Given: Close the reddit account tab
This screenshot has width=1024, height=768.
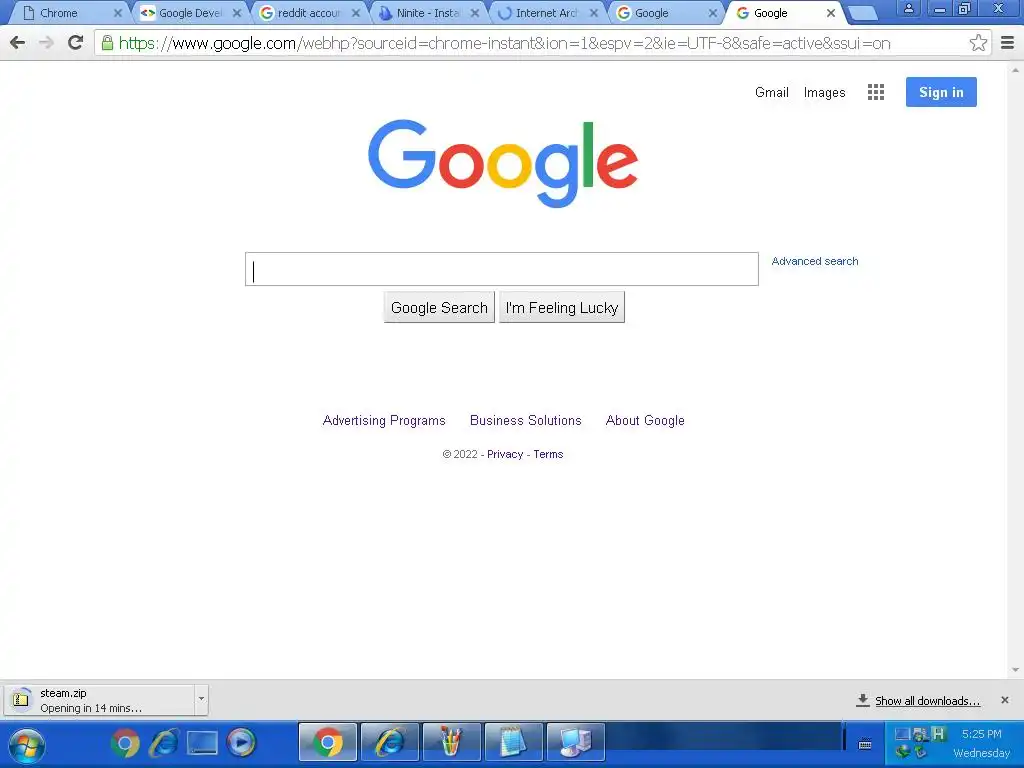Looking at the screenshot, I should pyautogui.click(x=356, y=13).
